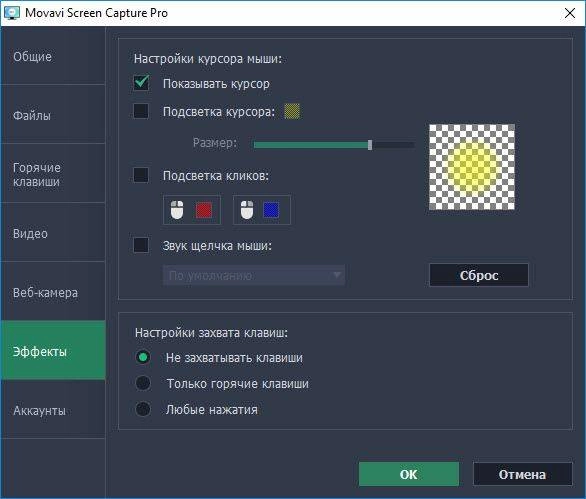This screenshot has height=499, width=586.
Task: Select Не захватывать клавиши radio button
Action: [x=143, y=357]
